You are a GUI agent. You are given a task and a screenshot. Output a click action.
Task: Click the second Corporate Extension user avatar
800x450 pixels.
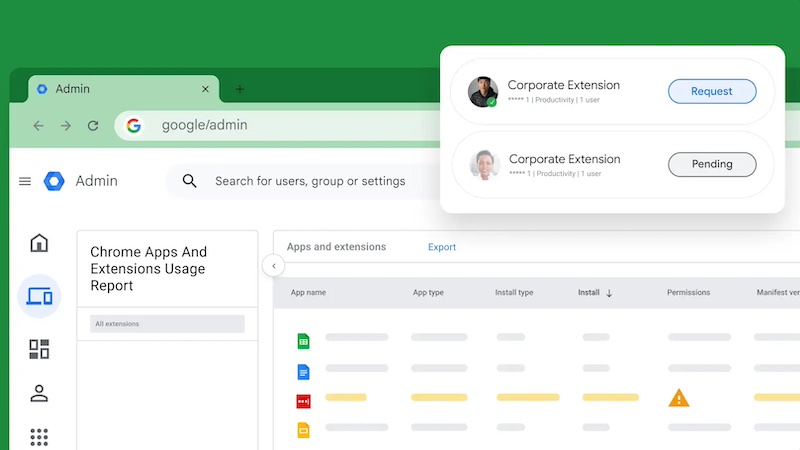point(484,165)
